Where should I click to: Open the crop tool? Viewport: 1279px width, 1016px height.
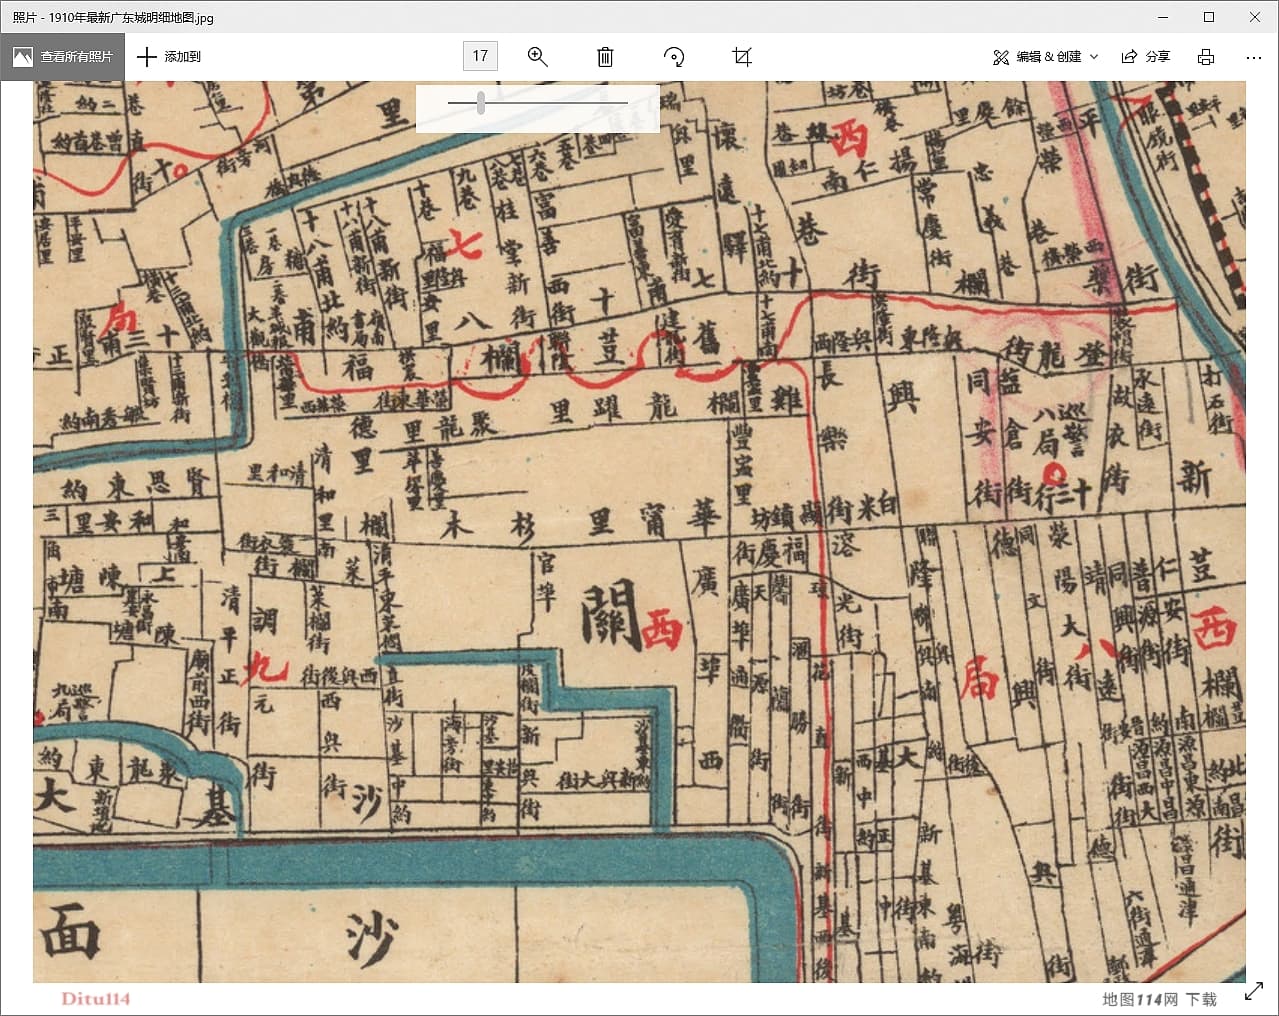coord(741,57)
